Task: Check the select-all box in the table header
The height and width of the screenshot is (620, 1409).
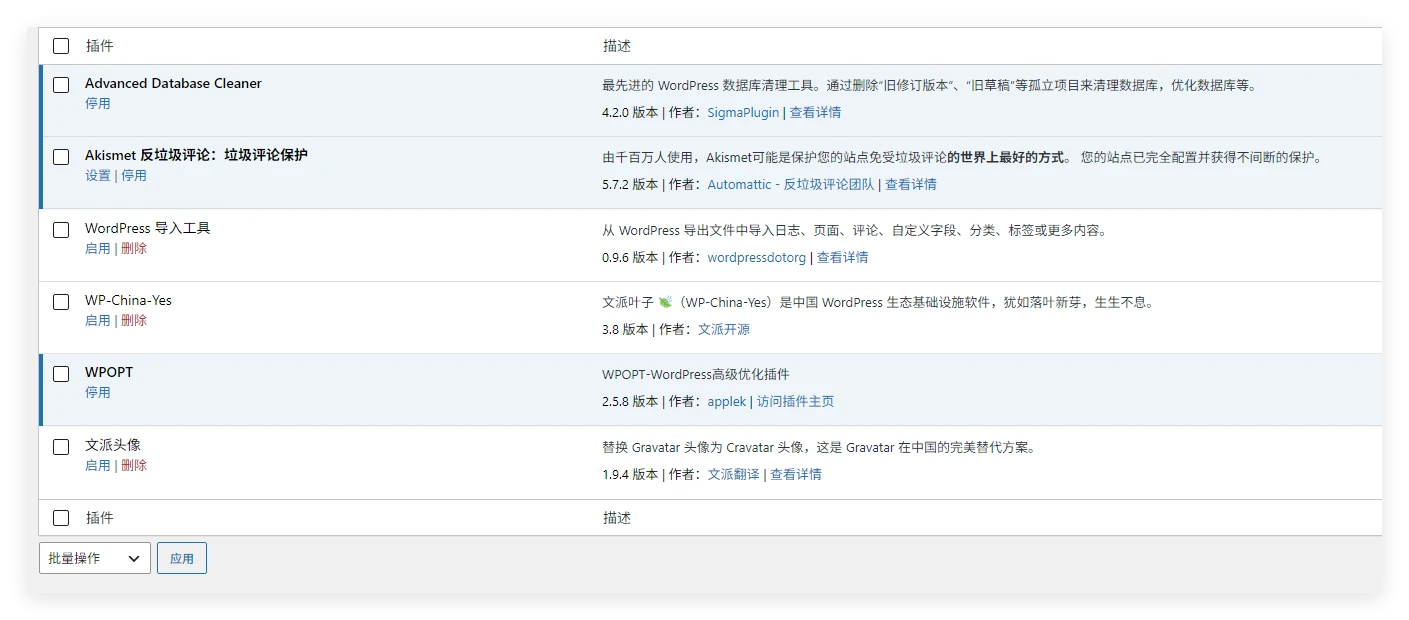Action: (x=61, y=46)
